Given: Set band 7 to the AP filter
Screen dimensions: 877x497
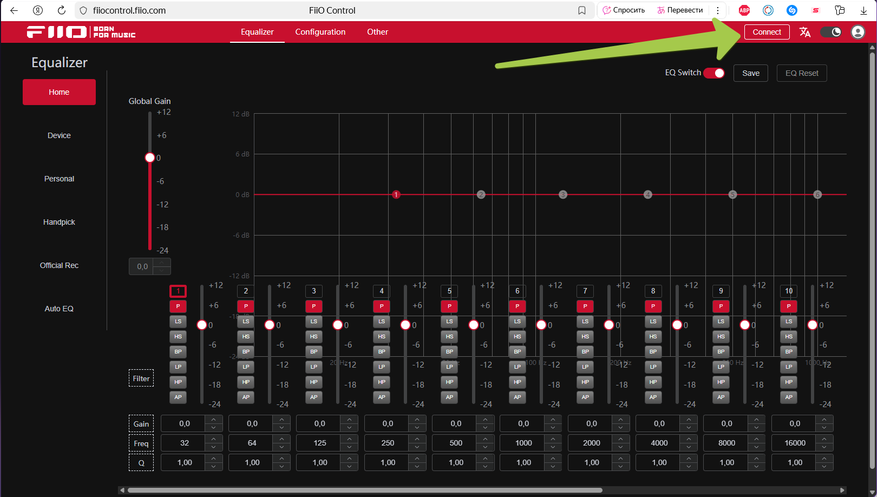Looking at the screenshot, I should [x=585, y=397].
